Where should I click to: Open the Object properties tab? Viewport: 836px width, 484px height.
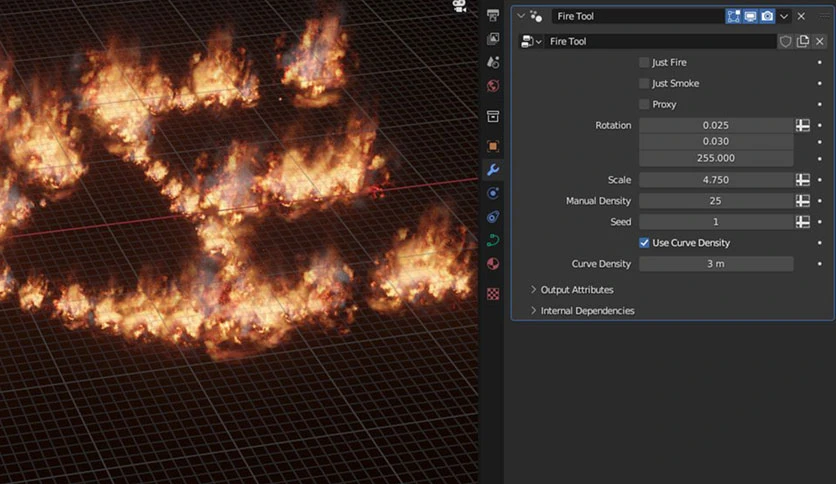[x=493, y=146]
